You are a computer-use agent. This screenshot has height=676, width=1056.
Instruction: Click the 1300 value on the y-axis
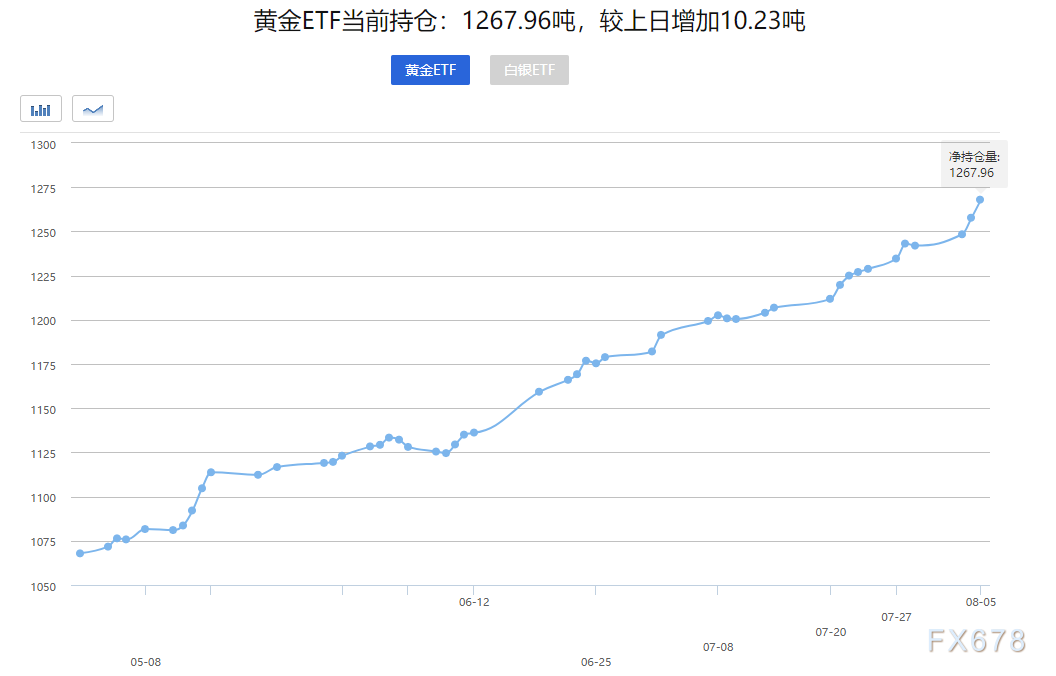point(44,144)
